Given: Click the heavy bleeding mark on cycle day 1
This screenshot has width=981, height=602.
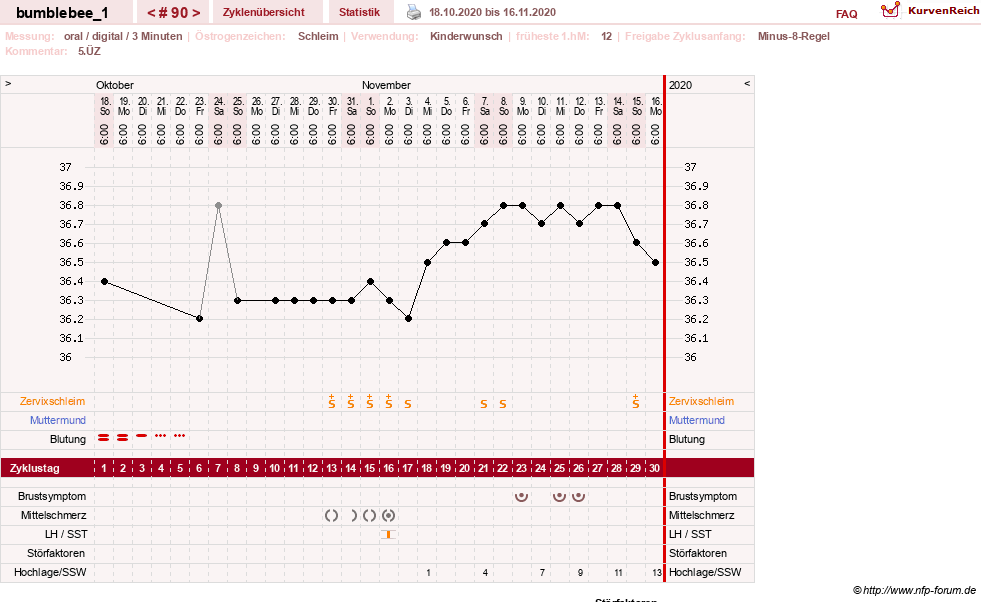Looking at the screenshot, I should click(x=104, y=437).
